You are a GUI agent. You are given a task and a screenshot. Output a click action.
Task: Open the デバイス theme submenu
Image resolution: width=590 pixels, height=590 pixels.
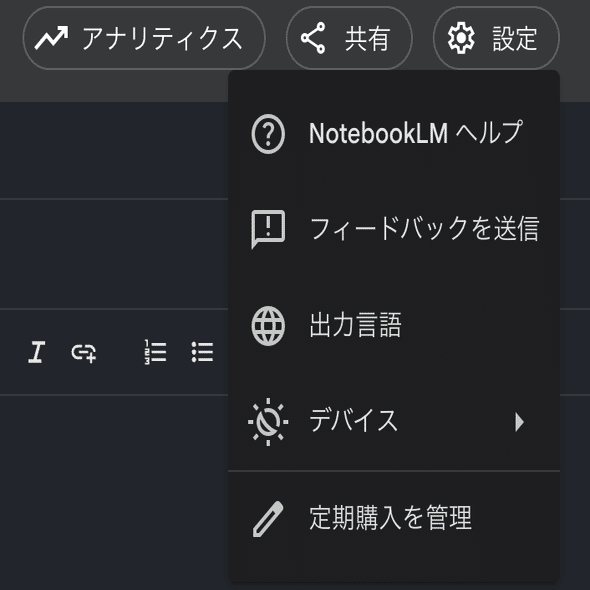click(x=394, y=421)
